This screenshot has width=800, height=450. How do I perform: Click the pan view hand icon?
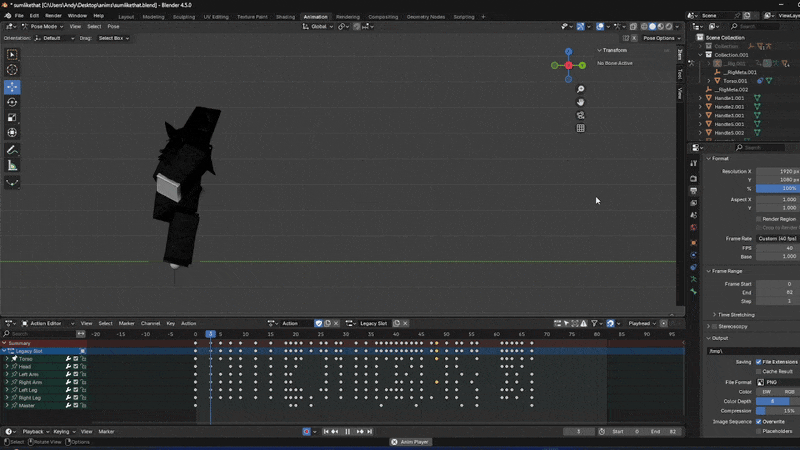(x=581, y=102)
